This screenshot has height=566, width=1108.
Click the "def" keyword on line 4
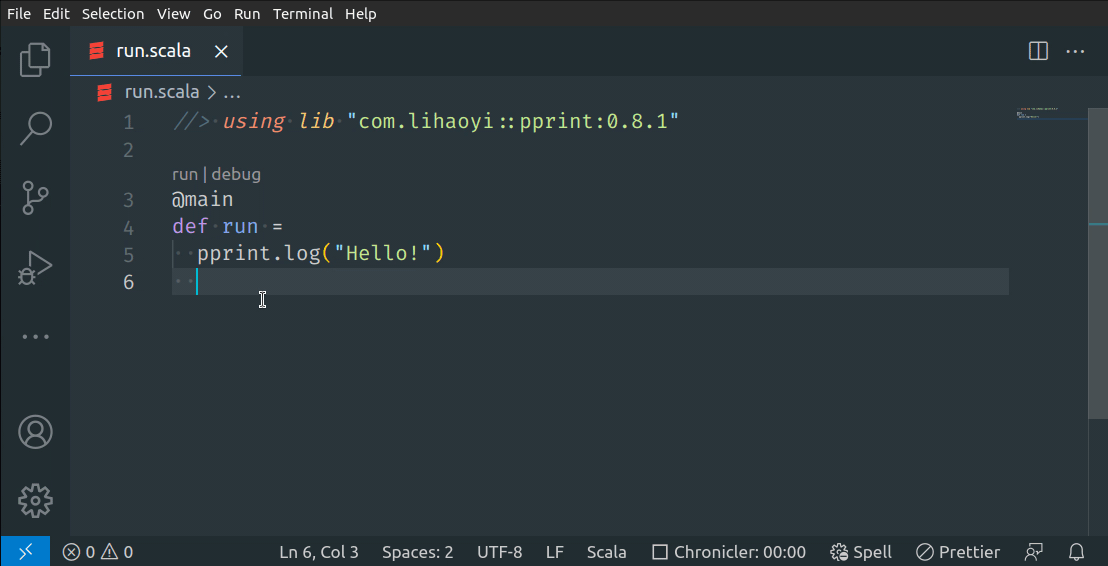click(190, 228)
